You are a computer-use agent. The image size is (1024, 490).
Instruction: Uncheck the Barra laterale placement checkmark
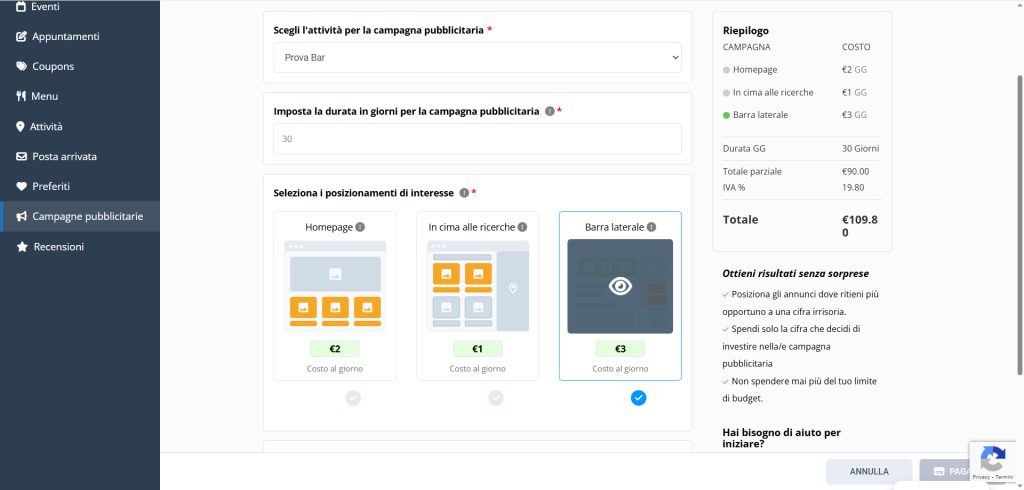pyautogui.click(x=639, y=398)
